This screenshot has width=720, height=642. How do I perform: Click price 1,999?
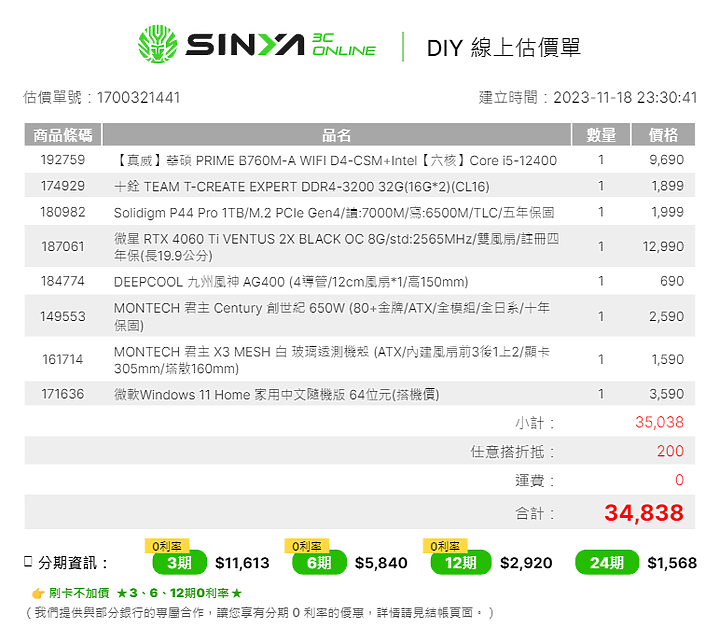[667, 212]
